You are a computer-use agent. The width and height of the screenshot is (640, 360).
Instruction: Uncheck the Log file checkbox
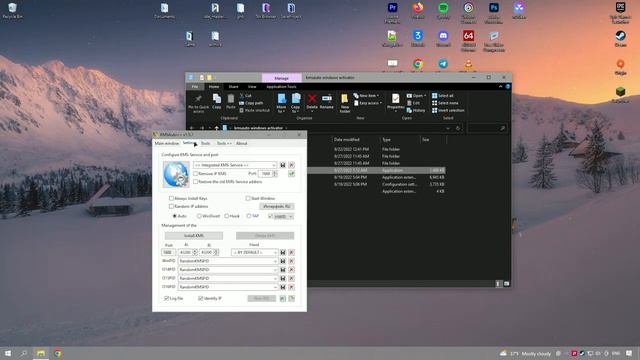tap(167, 298)
